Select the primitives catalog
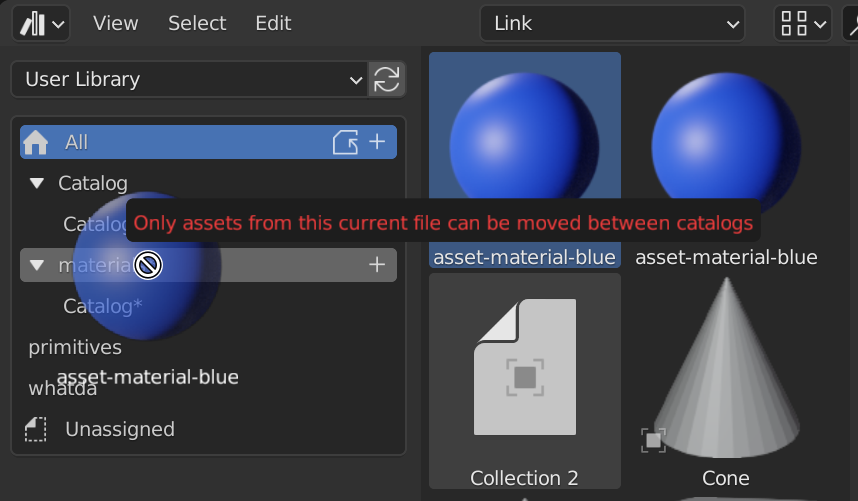Viewport: 858px width, 501px height. pos(75,347)
